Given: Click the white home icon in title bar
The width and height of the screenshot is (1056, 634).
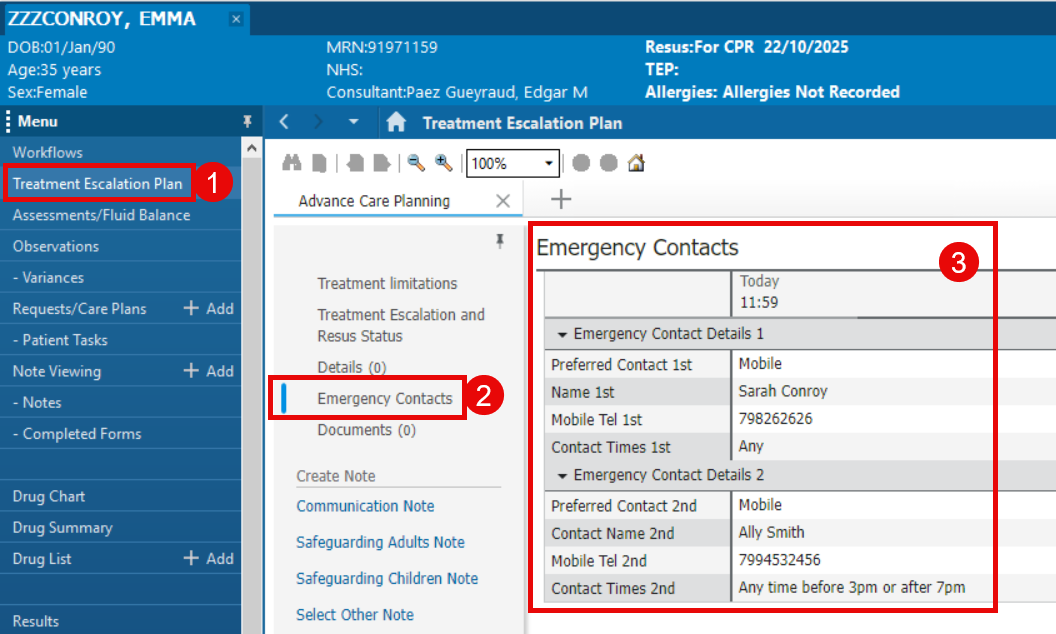Looking at the screenshot, I should pyautogui.click(x=396, y=122).
